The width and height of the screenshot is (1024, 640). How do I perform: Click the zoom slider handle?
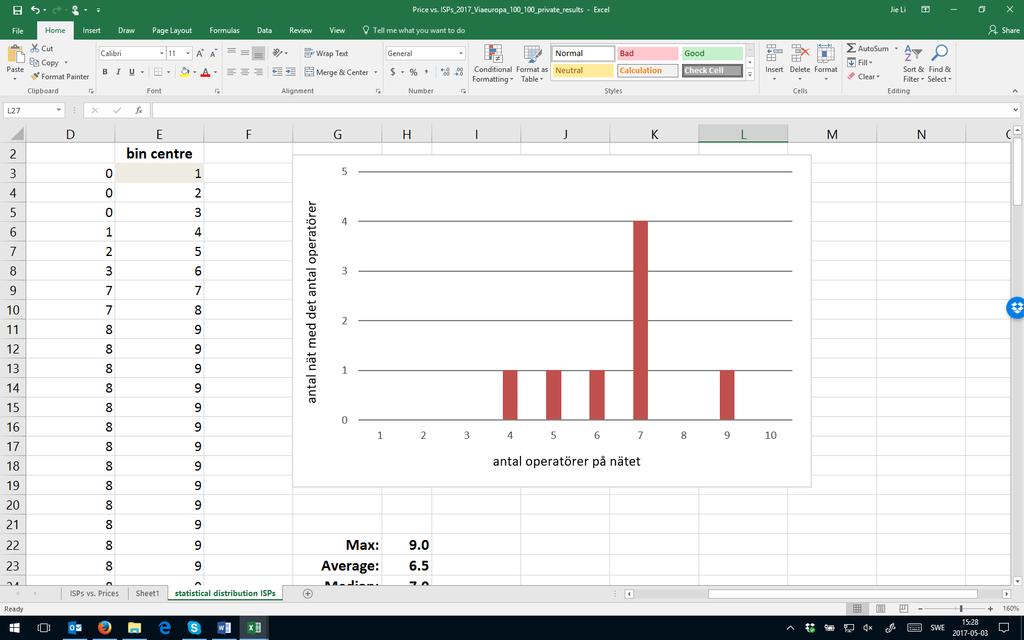(961, 609)
